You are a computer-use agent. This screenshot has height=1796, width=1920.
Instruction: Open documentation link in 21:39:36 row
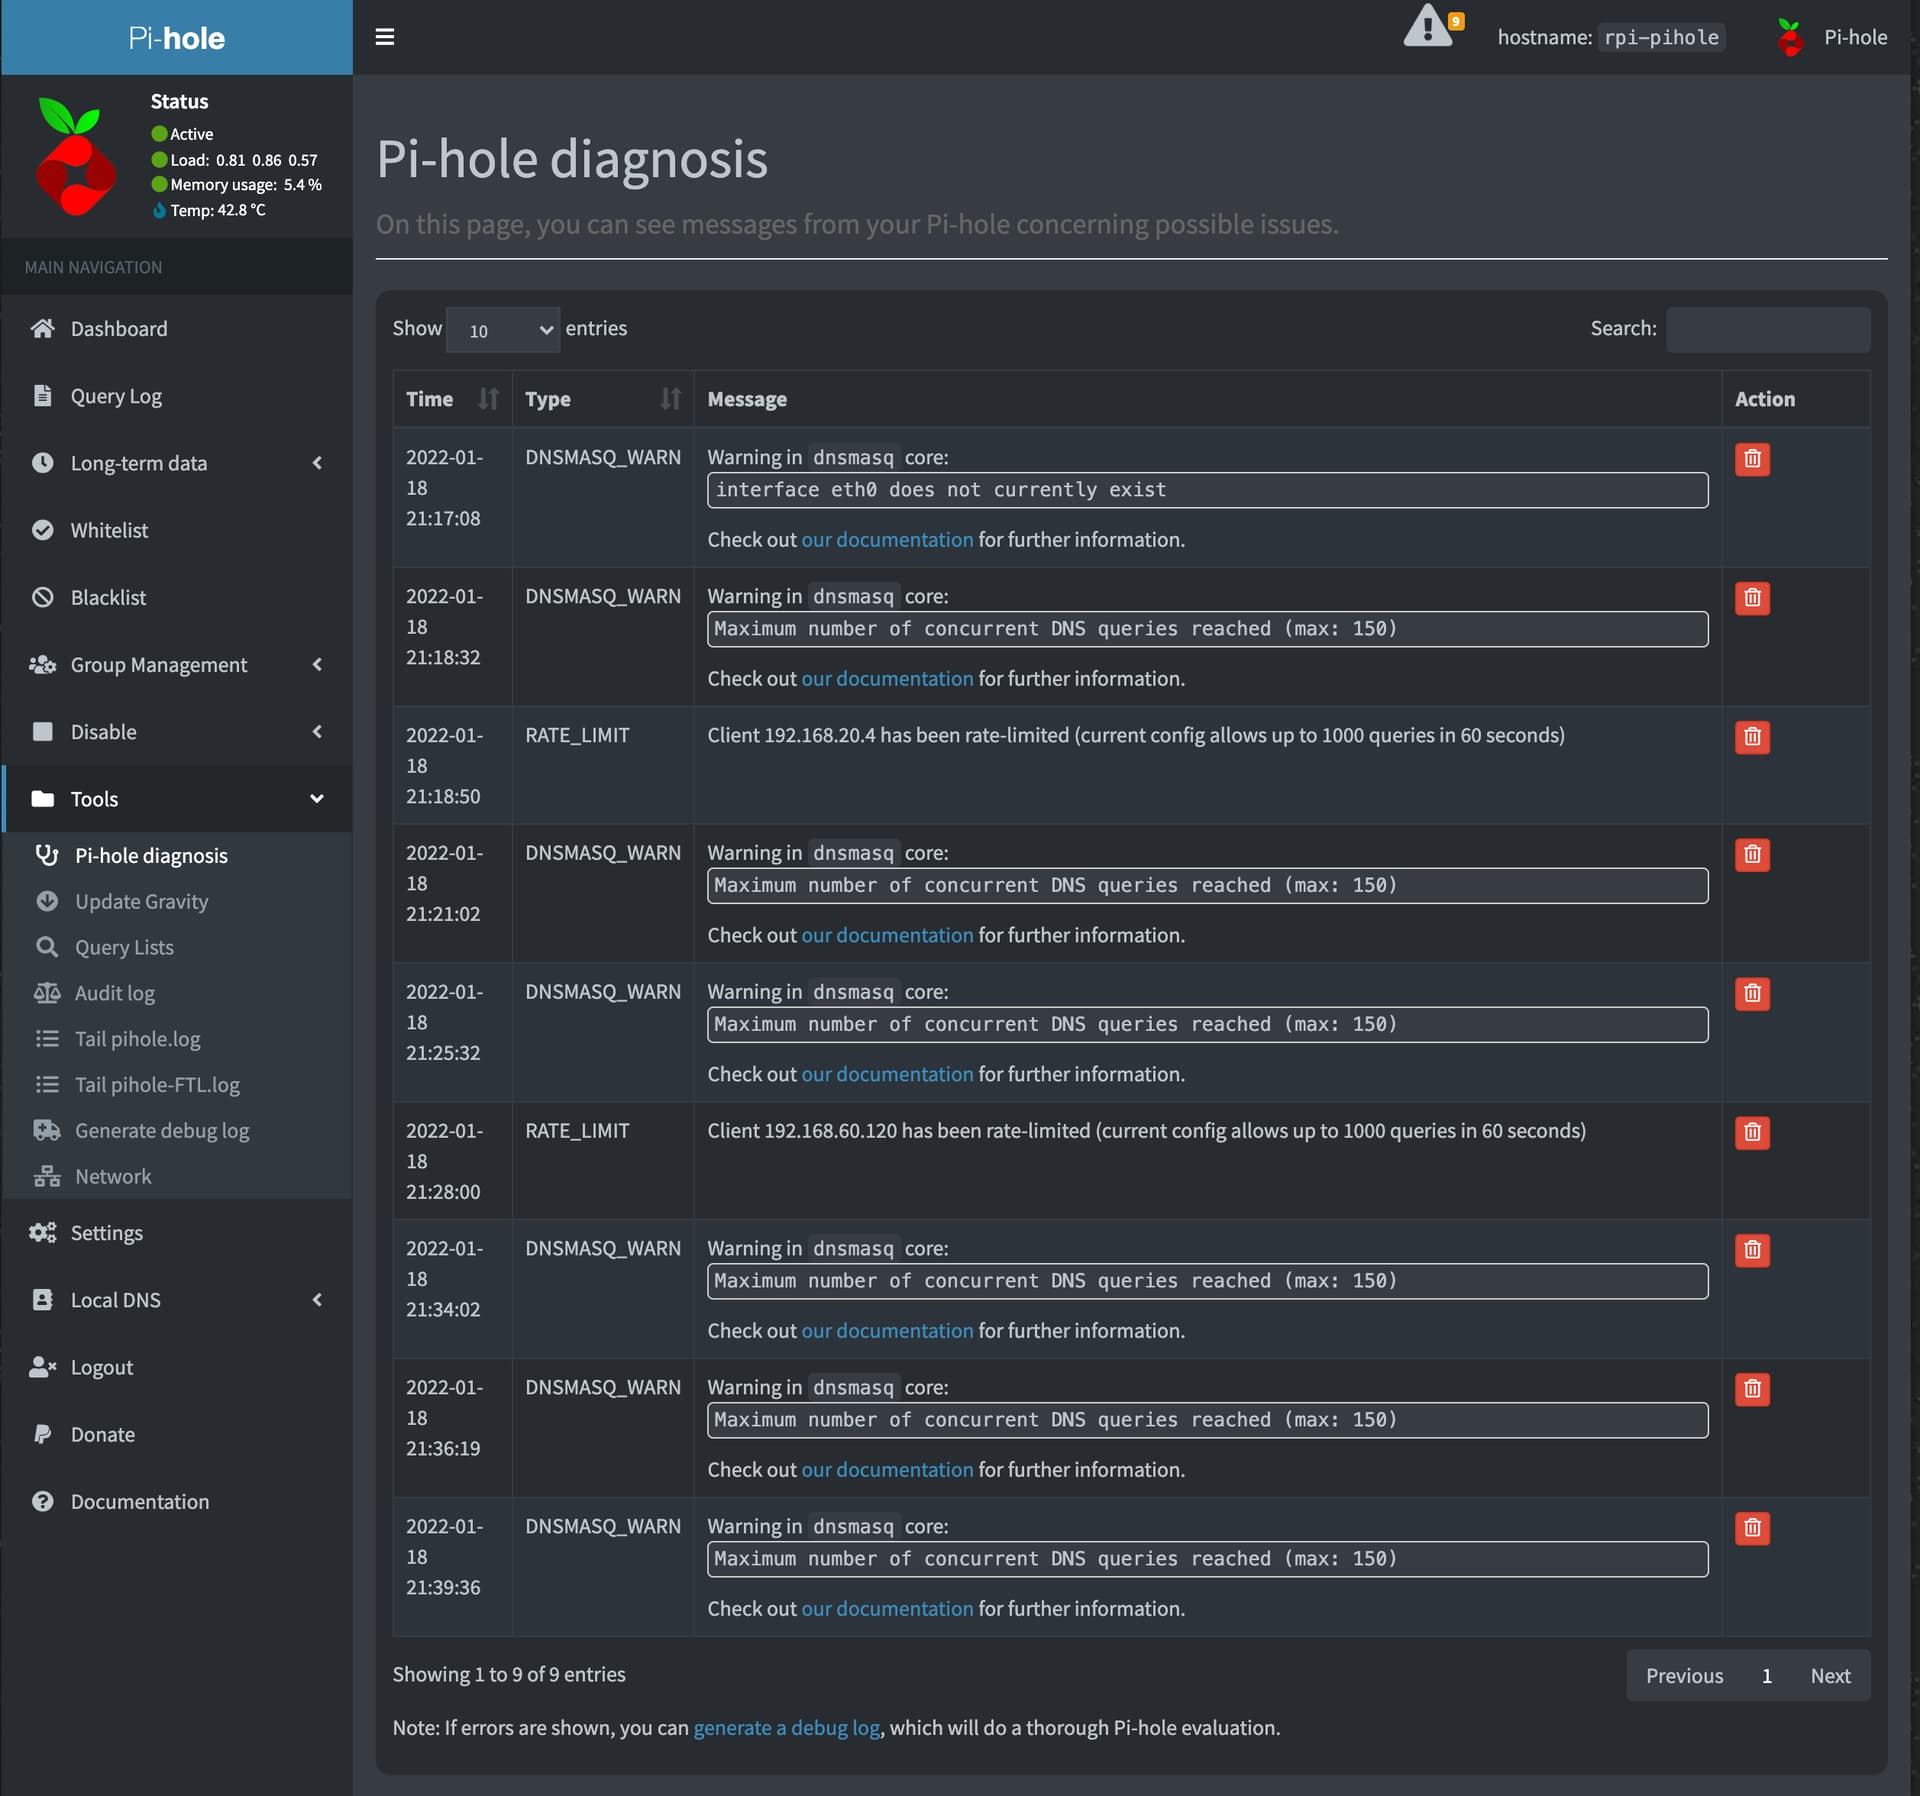point(887,1609)
